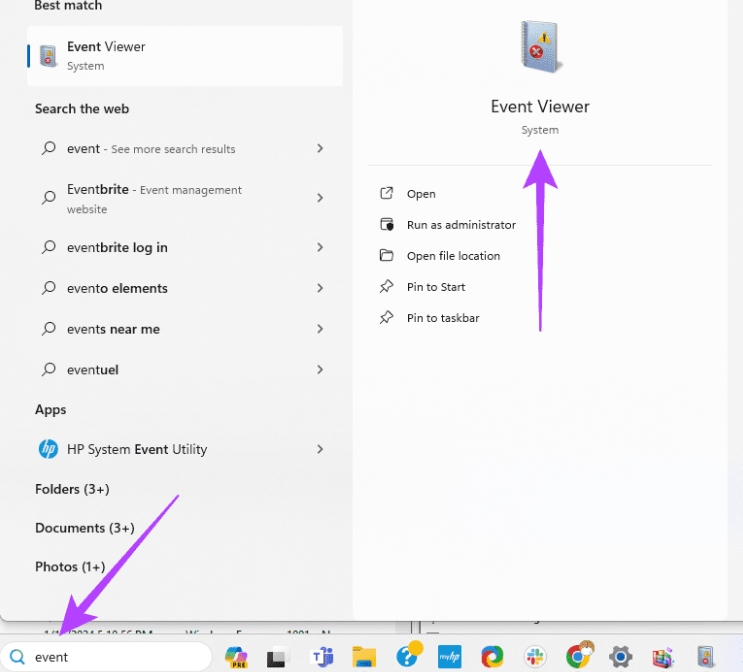Viewport: 743px width, 672px height.
Task: Click search icon next to 'events near me'
Action: point(48,328)
